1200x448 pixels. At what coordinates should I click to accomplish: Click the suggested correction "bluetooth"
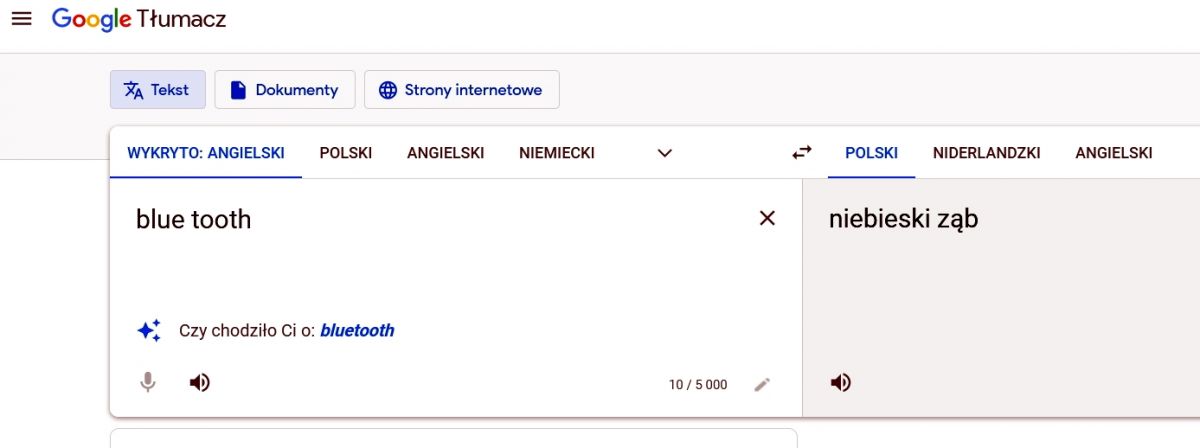pyautogui.click(x=357, y=330)
